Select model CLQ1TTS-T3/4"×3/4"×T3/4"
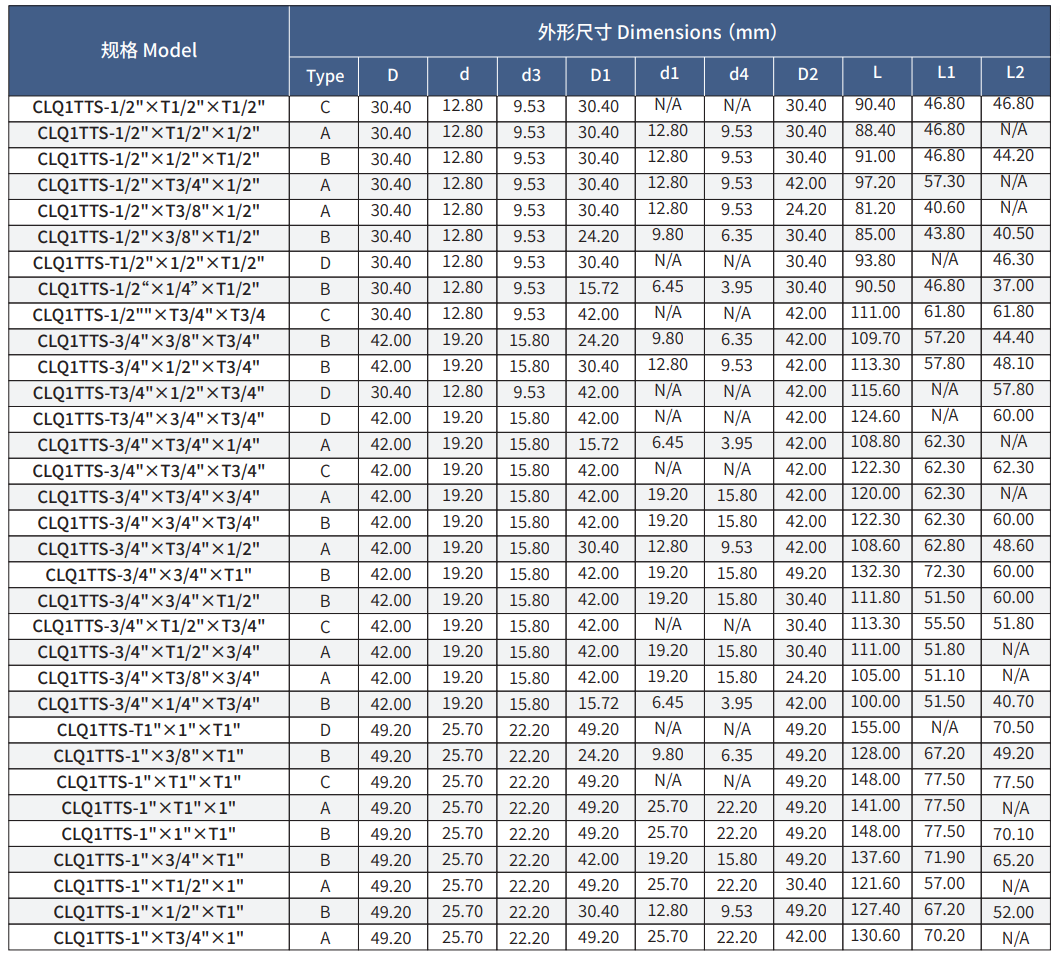 coord(149,419)
